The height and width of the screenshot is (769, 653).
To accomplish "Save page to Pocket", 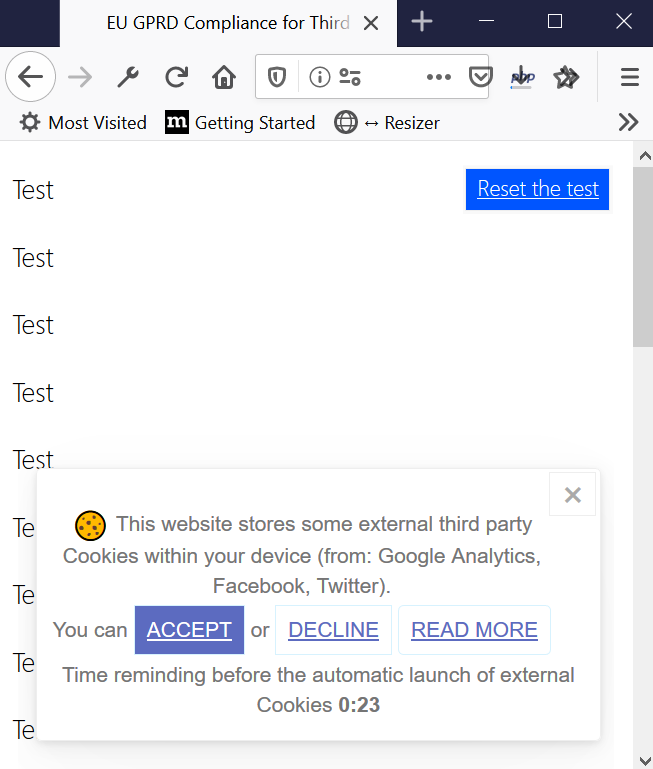I will pos(480,77).
